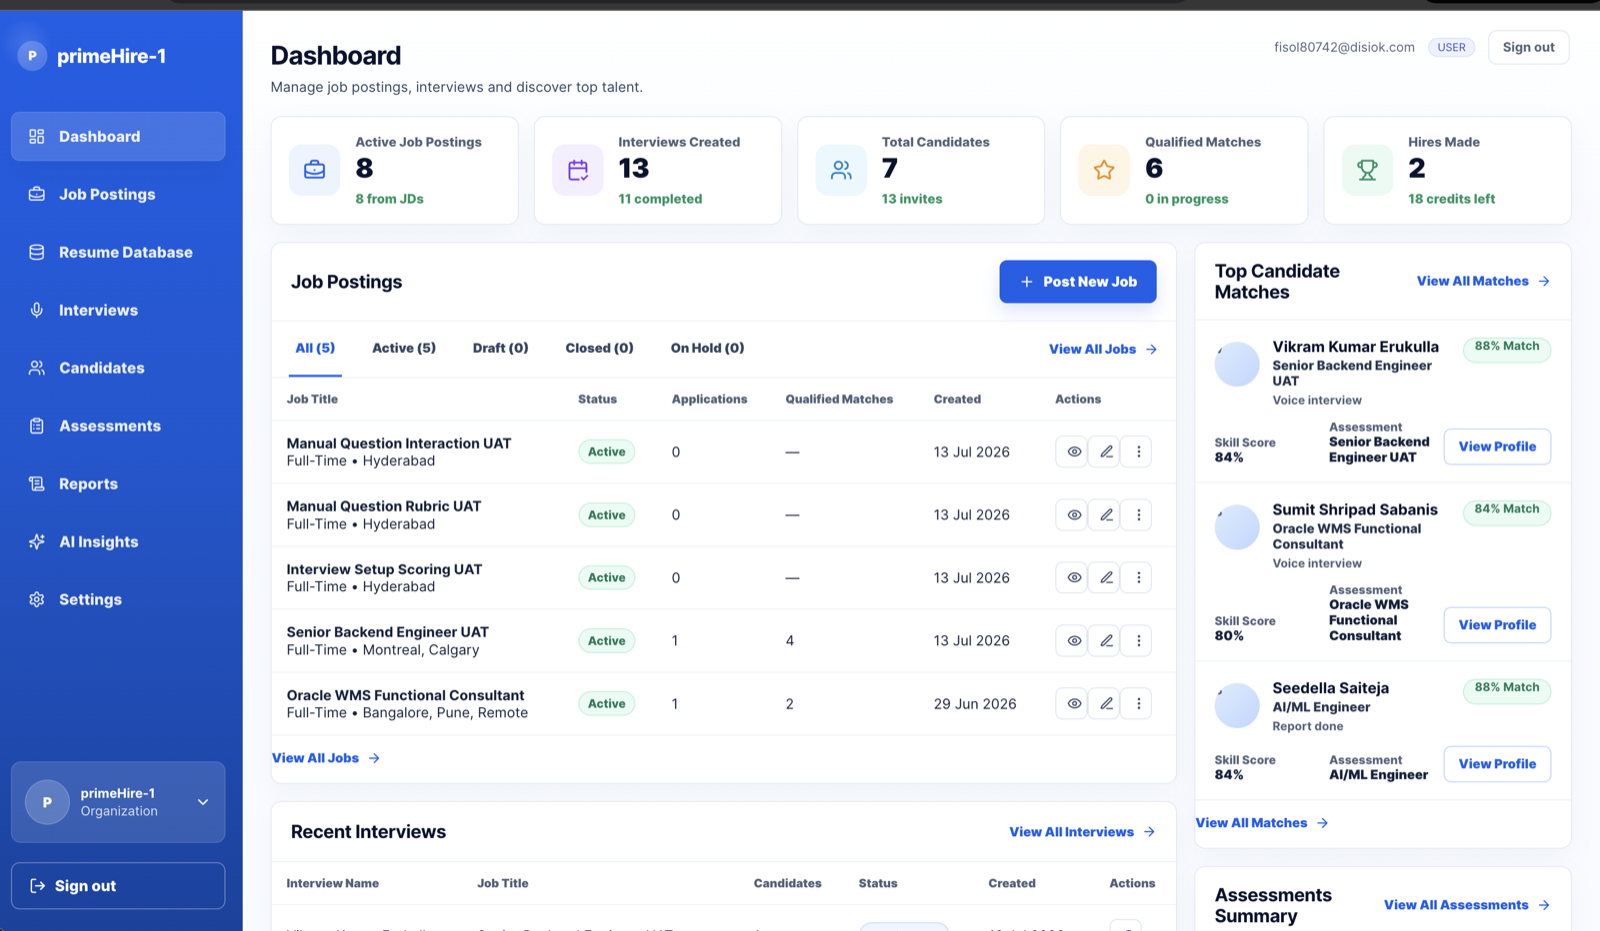Edit Oracle WMS Functional Consultant job row
This screenshot has height=931, width=1600.
tap(1105, 704)
